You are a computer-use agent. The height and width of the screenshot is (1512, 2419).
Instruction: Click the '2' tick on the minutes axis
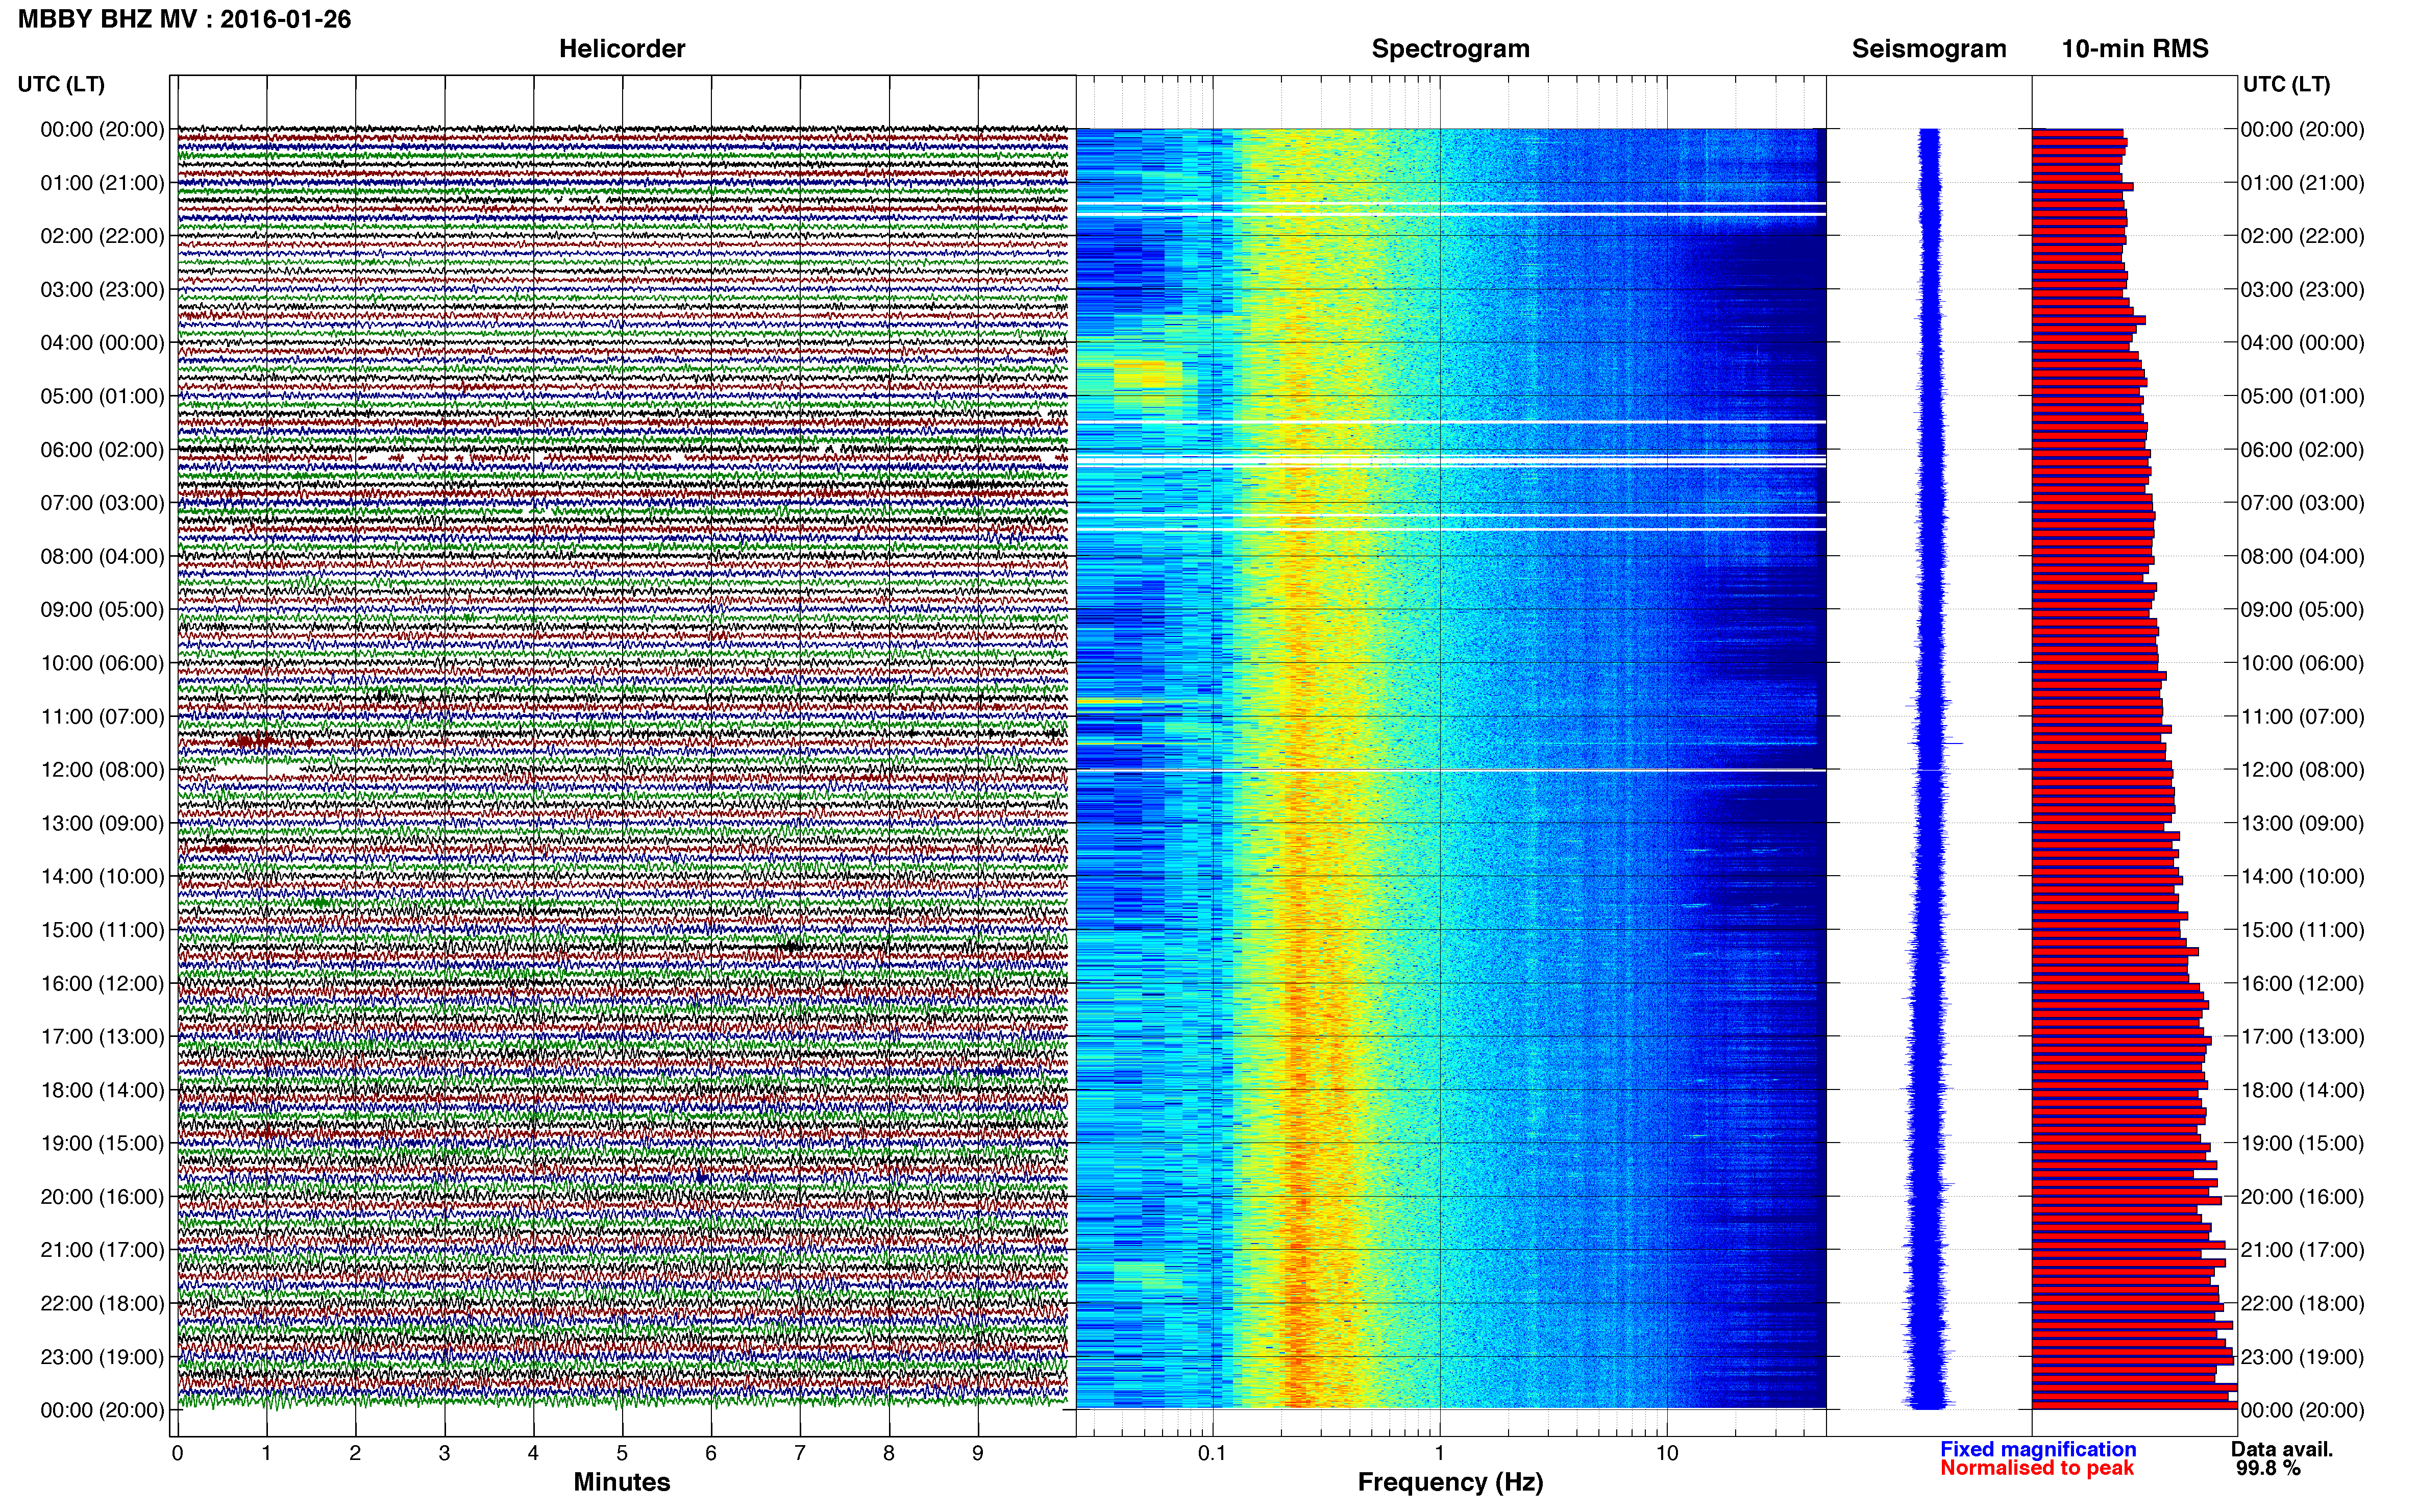[355, 1453]
